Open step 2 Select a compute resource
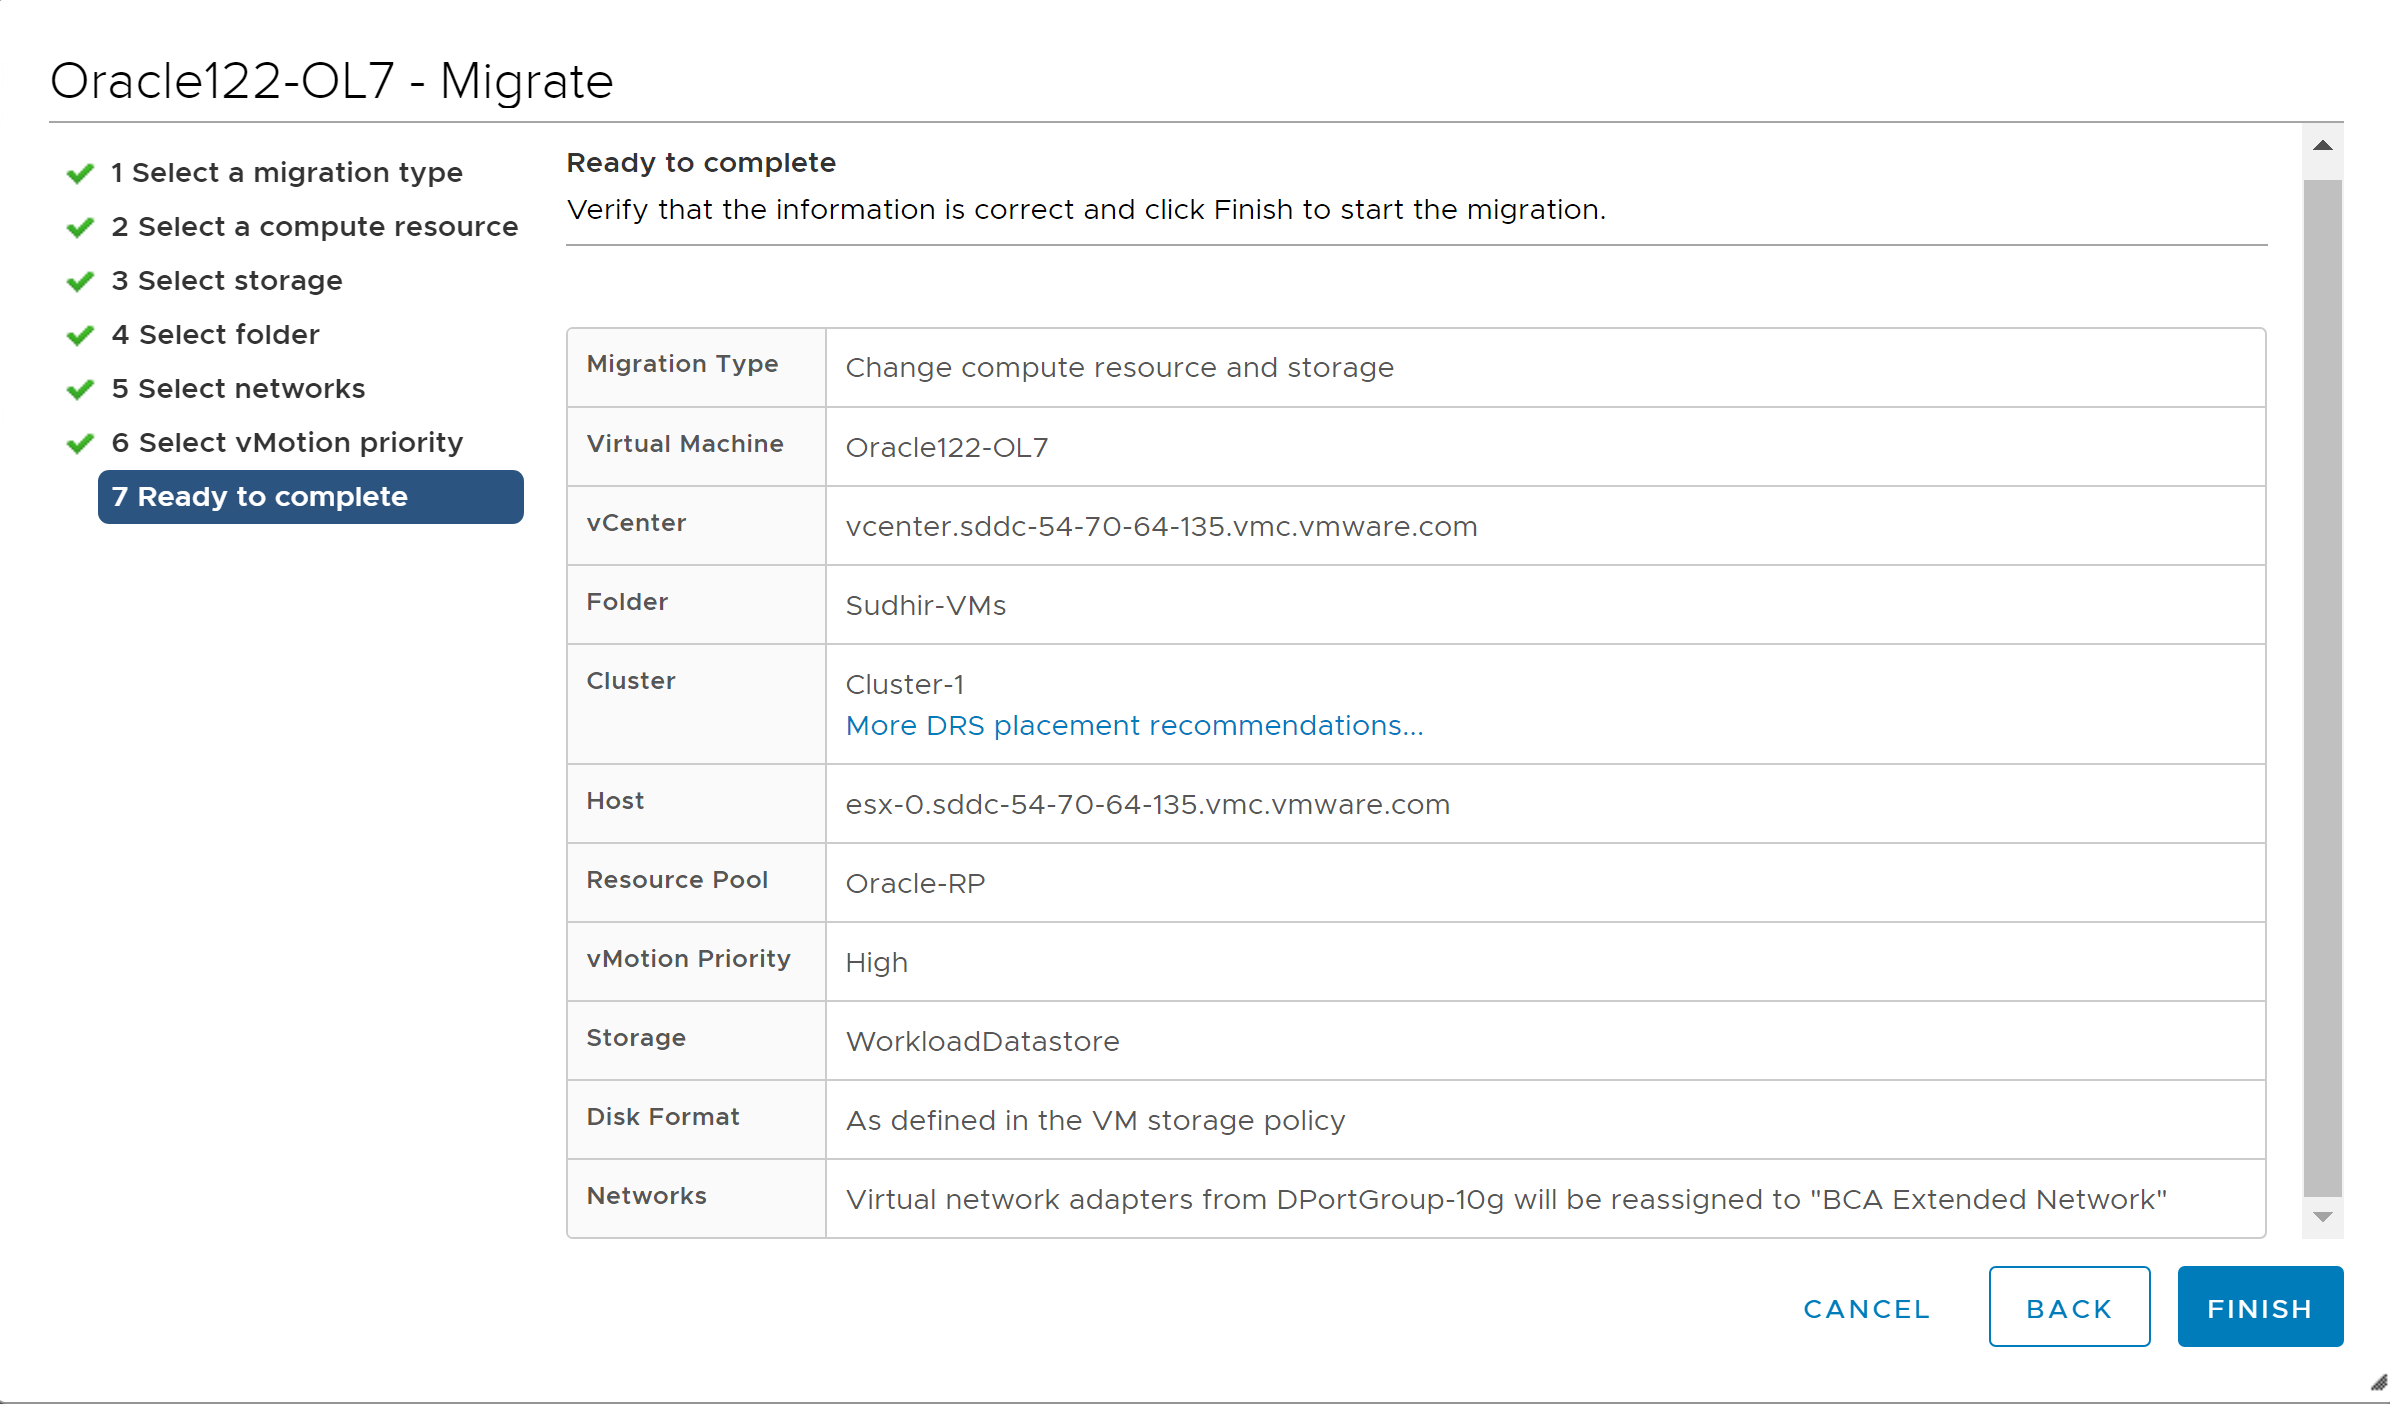The width and height of the screenshot is (2390, 1404). tap(314, 226)
